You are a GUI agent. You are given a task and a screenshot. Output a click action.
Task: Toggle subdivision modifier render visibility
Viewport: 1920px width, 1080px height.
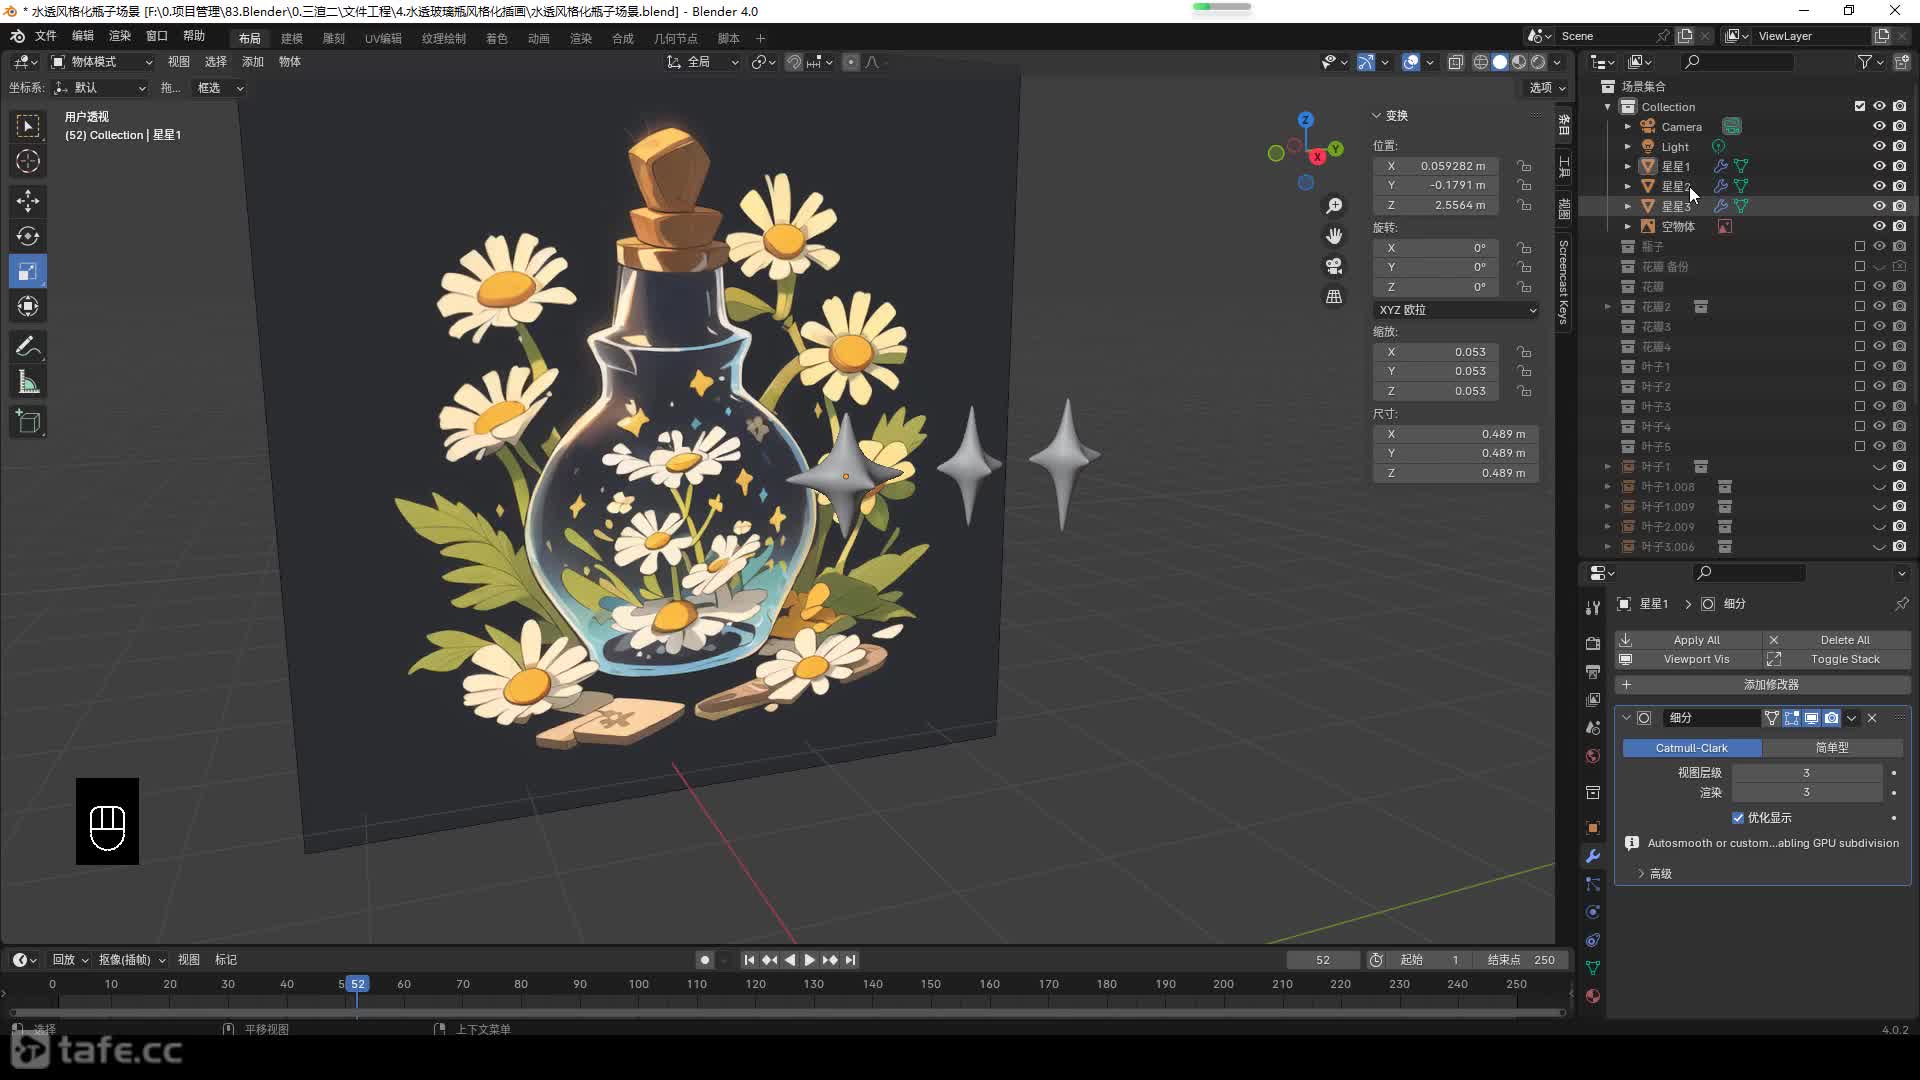[1831, 718]
